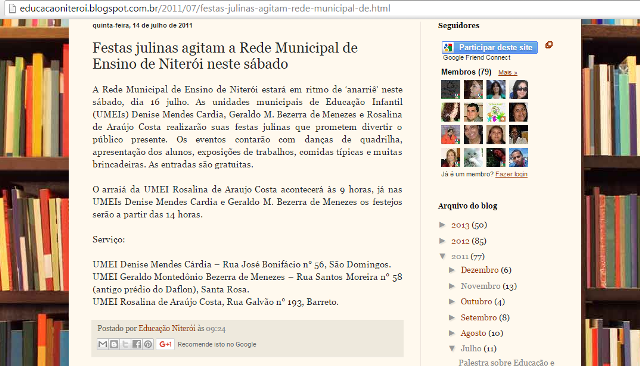
Task: Expand the Agosto month triangle
Action: point(452,333)
